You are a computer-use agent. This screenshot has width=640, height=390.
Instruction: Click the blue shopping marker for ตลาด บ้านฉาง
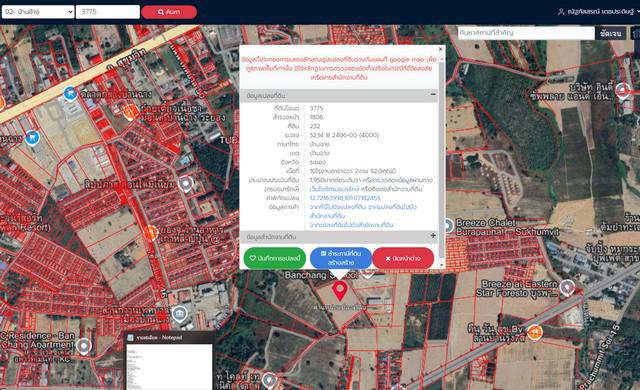(x=70, y=93)
